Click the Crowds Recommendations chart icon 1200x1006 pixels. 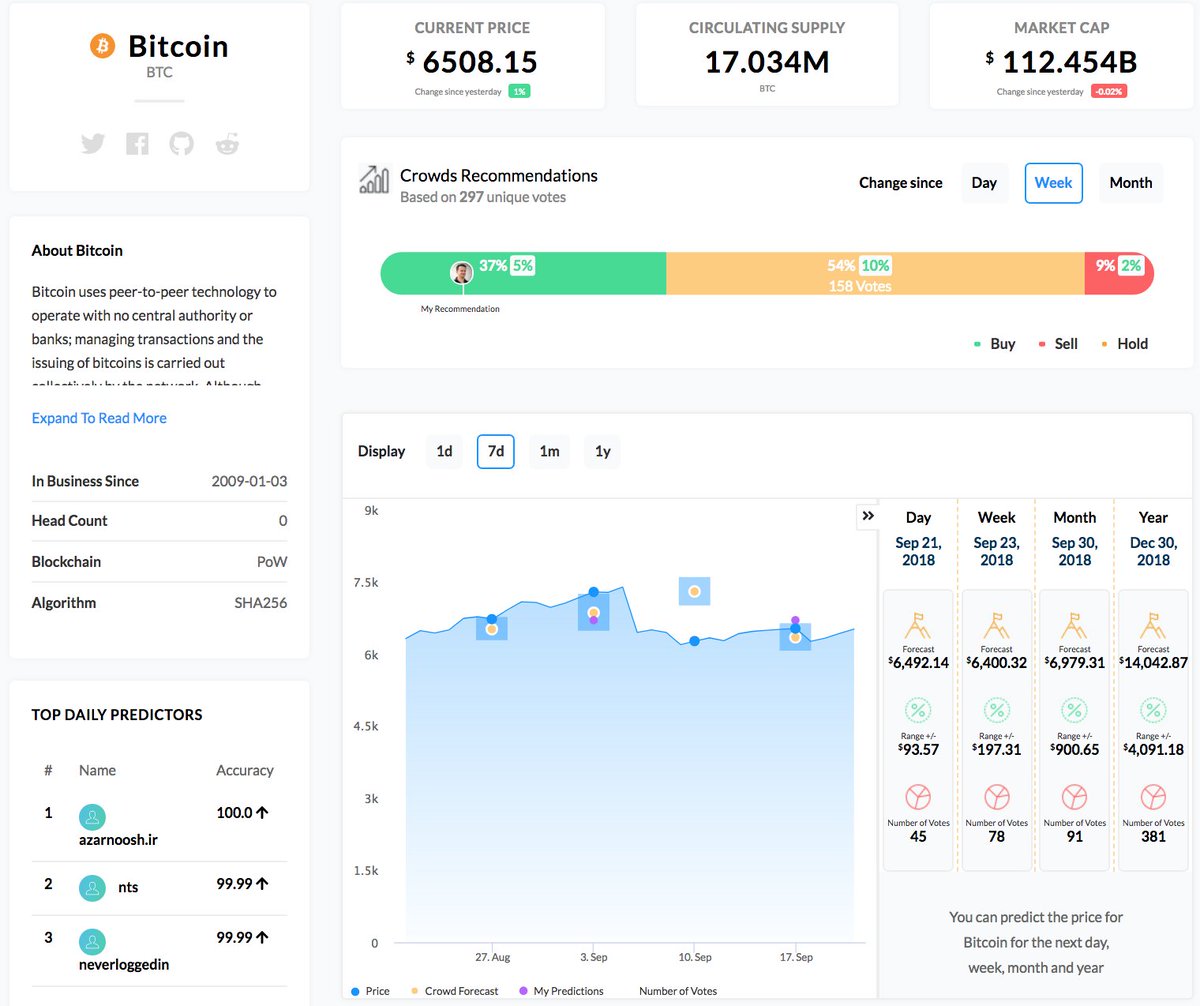(x=374, y=180)
